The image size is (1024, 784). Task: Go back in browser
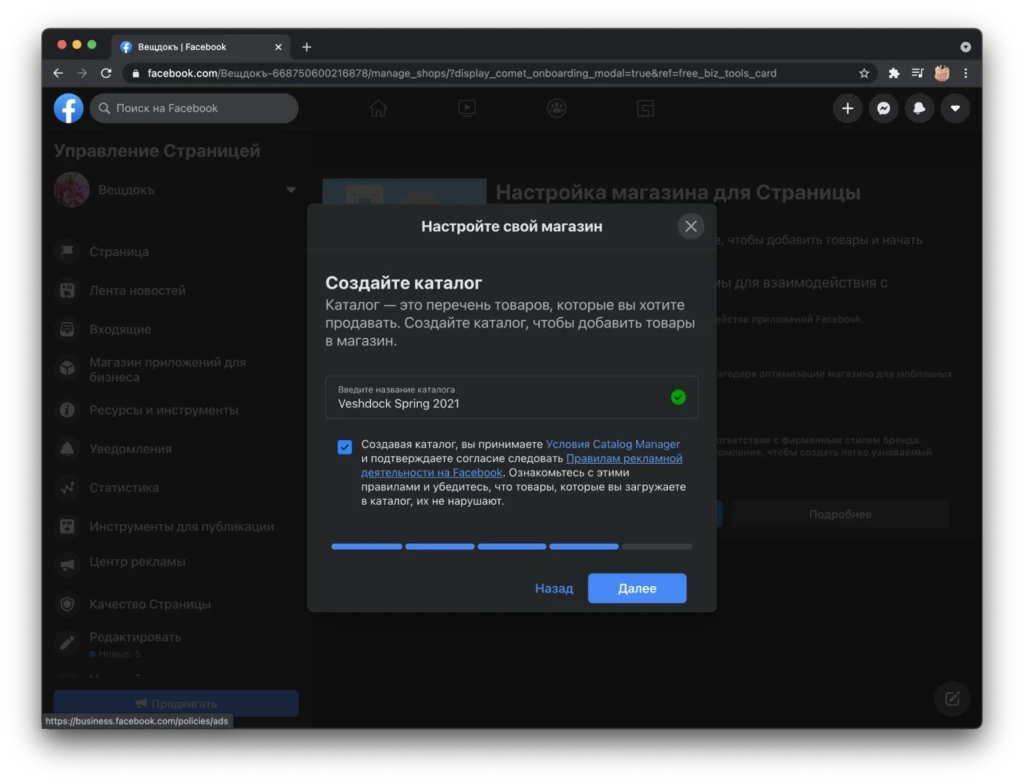click(58, 73)
